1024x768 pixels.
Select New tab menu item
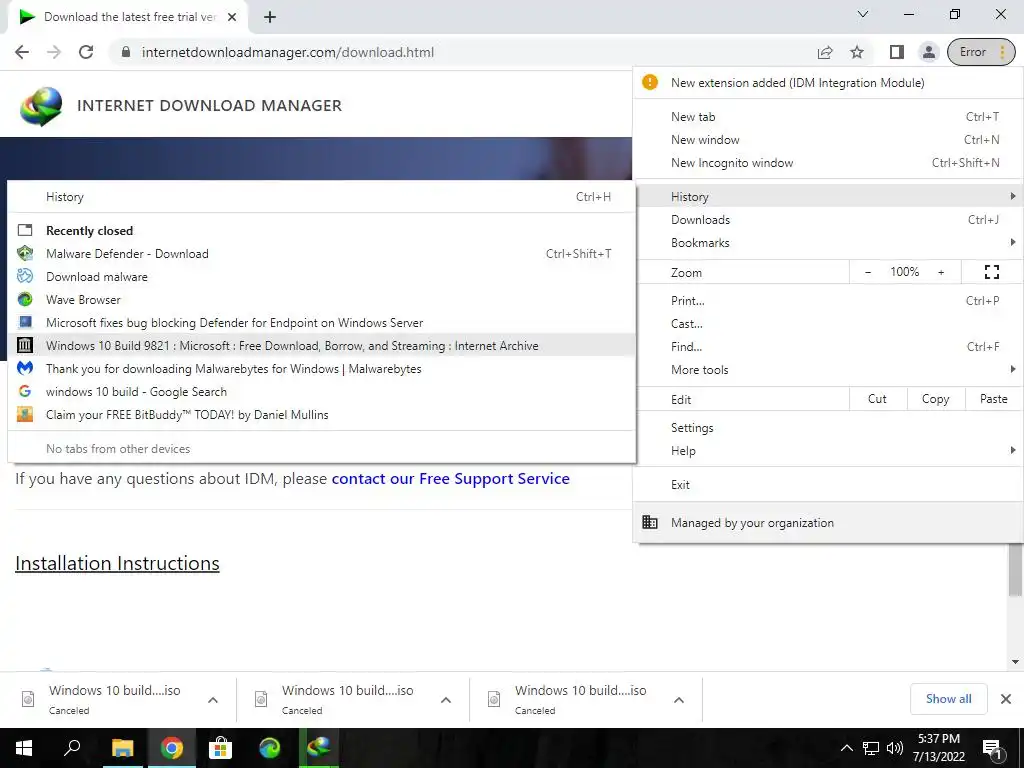click(x=827, y=117)
